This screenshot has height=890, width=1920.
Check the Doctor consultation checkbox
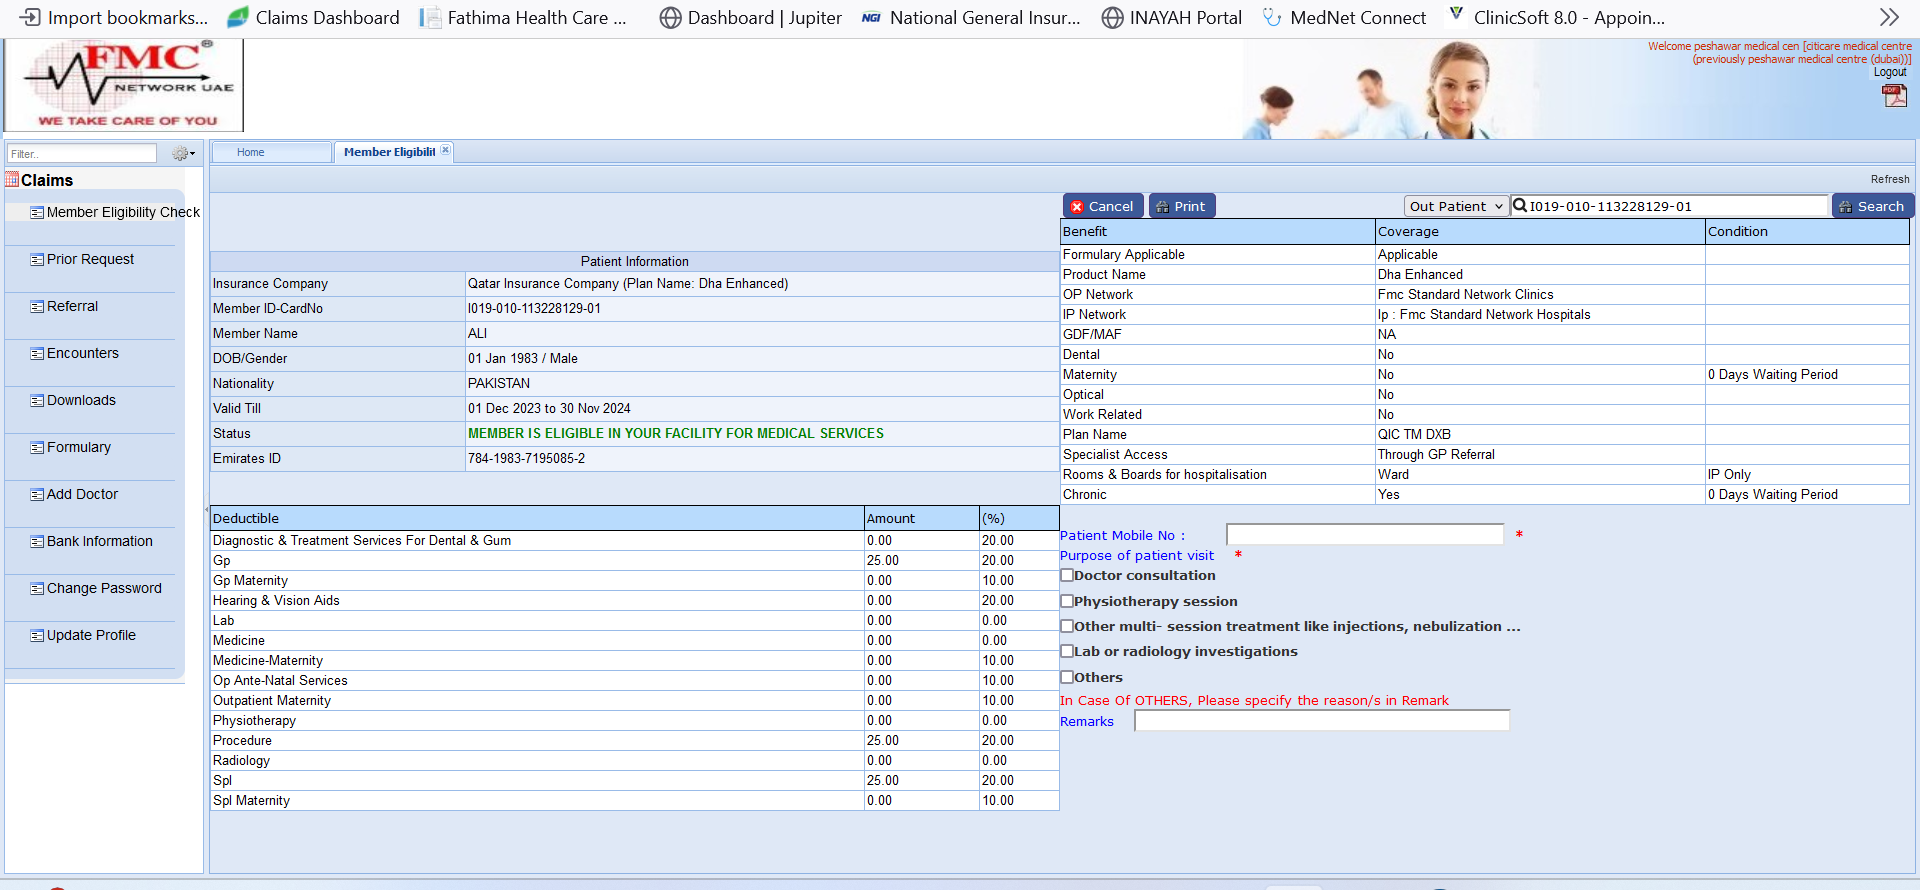tap(1067, 575)
